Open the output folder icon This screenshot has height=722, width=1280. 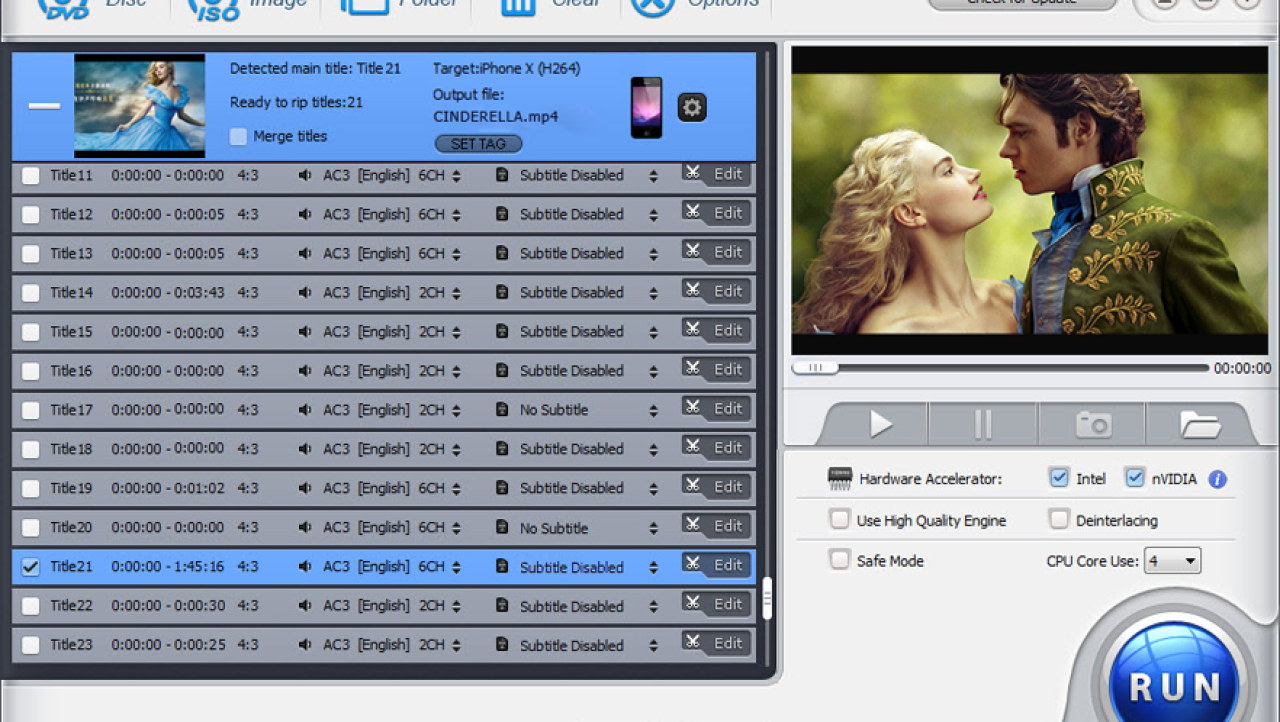click(1200, 425)
